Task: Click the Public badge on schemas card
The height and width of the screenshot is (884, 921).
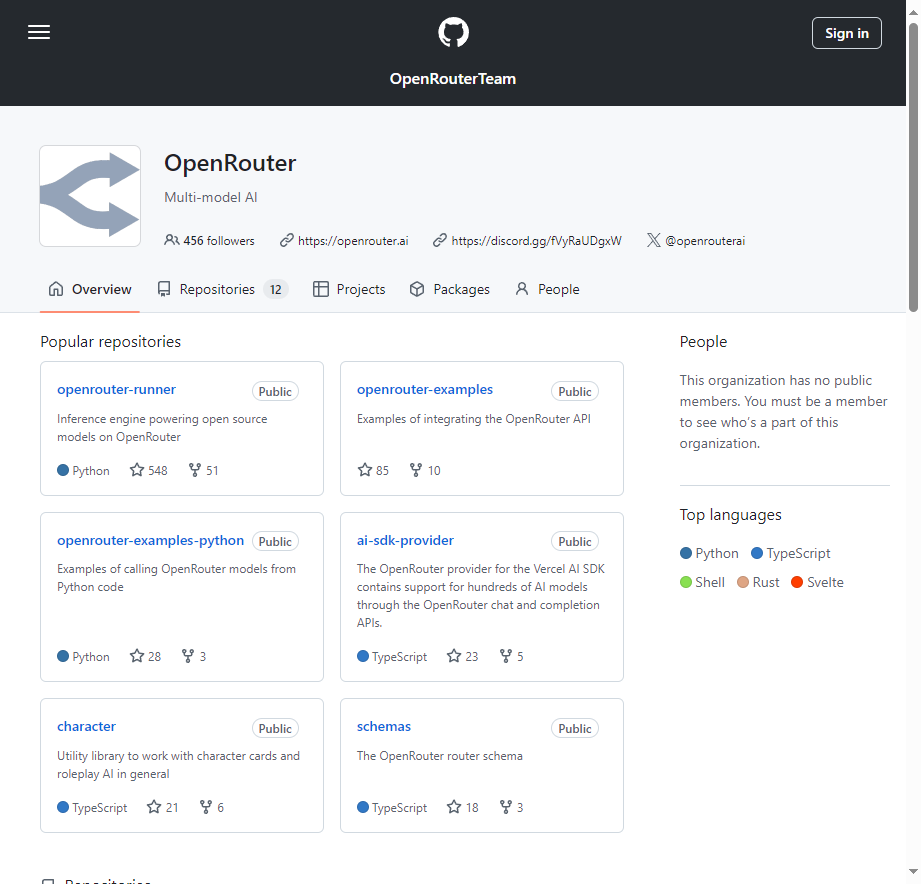Action: tap(574, 728)
